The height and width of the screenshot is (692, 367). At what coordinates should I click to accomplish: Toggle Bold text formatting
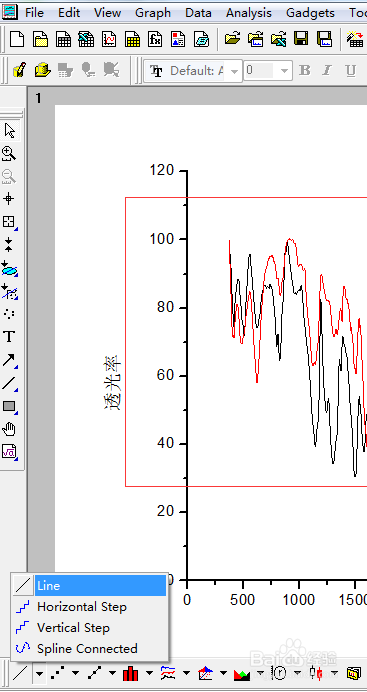pos(304,70)
